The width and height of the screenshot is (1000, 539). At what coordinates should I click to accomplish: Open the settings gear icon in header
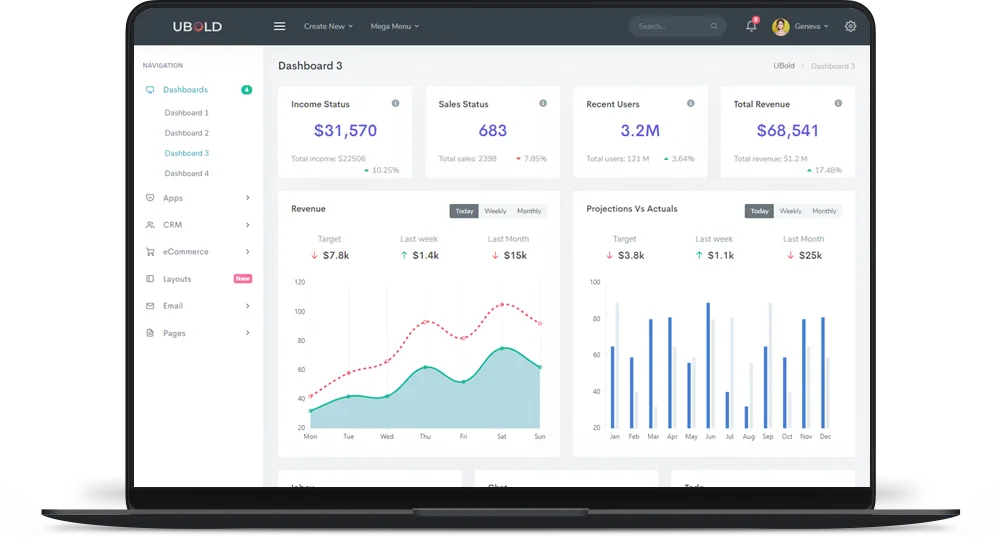point(850,26)
